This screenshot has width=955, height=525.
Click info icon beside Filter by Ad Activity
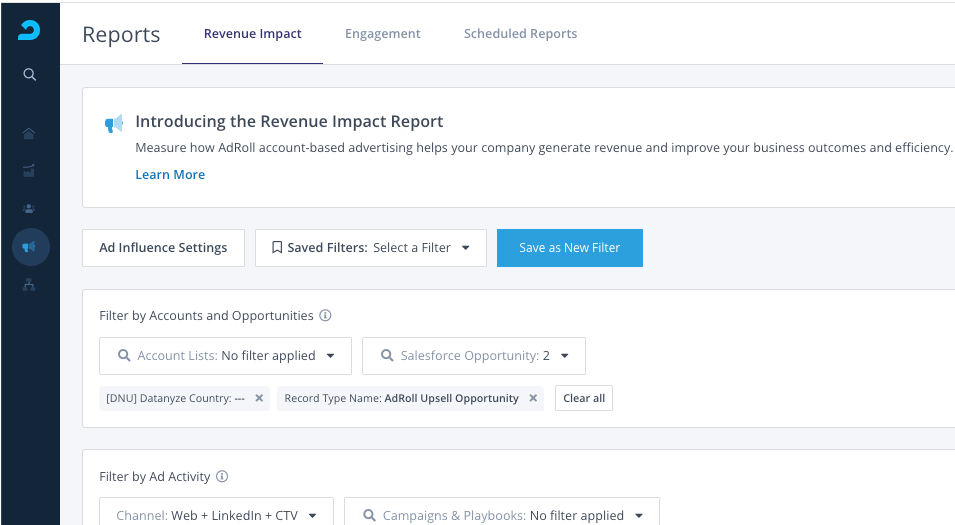tap(222, 477)
